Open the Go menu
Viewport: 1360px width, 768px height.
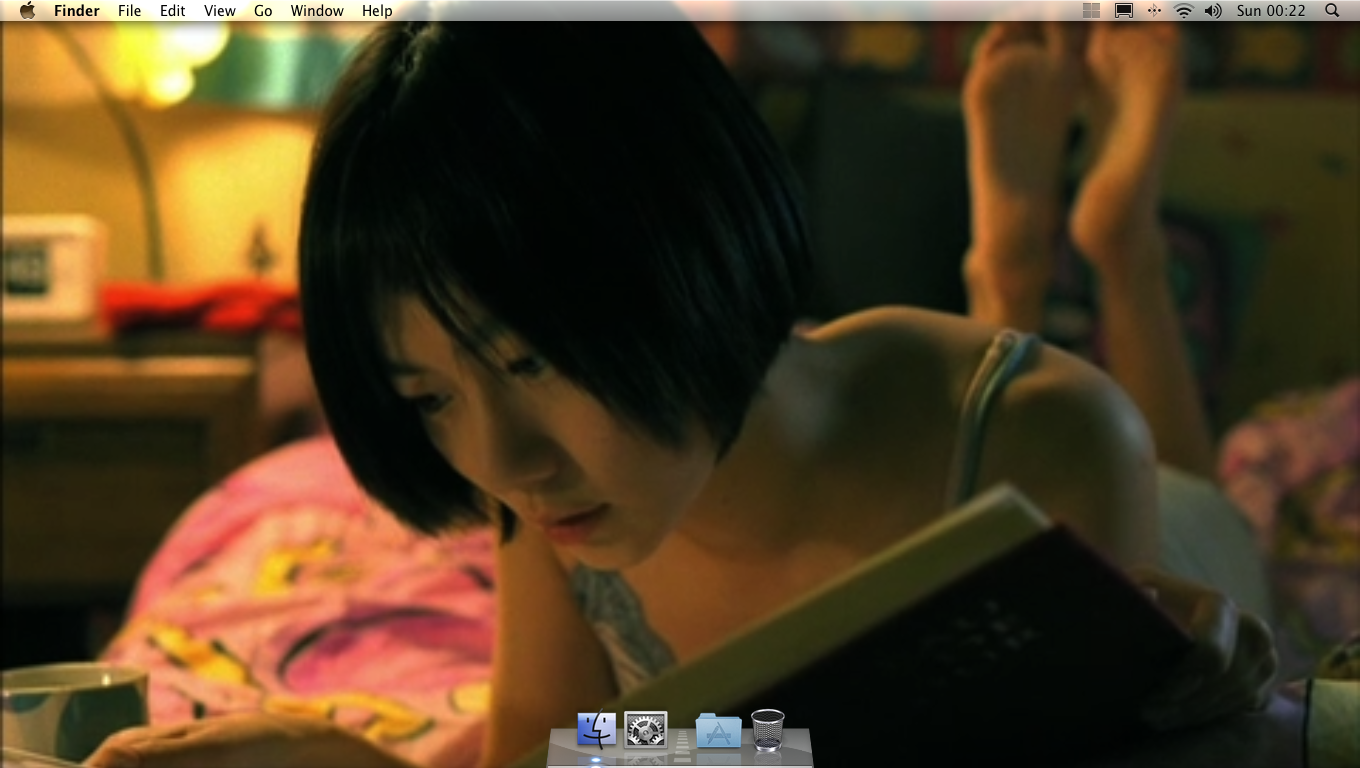263,10
